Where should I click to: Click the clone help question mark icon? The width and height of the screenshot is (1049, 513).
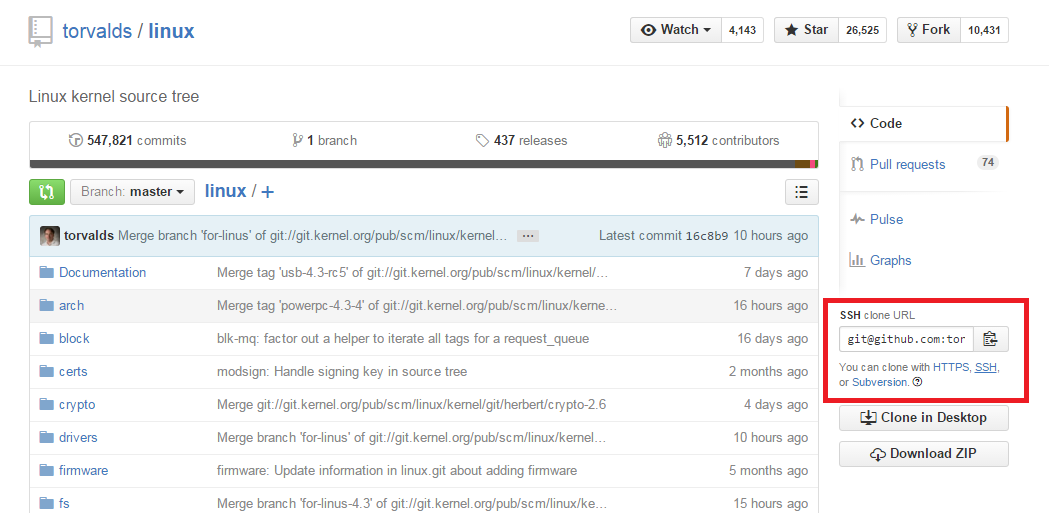[x=917, y=382]
